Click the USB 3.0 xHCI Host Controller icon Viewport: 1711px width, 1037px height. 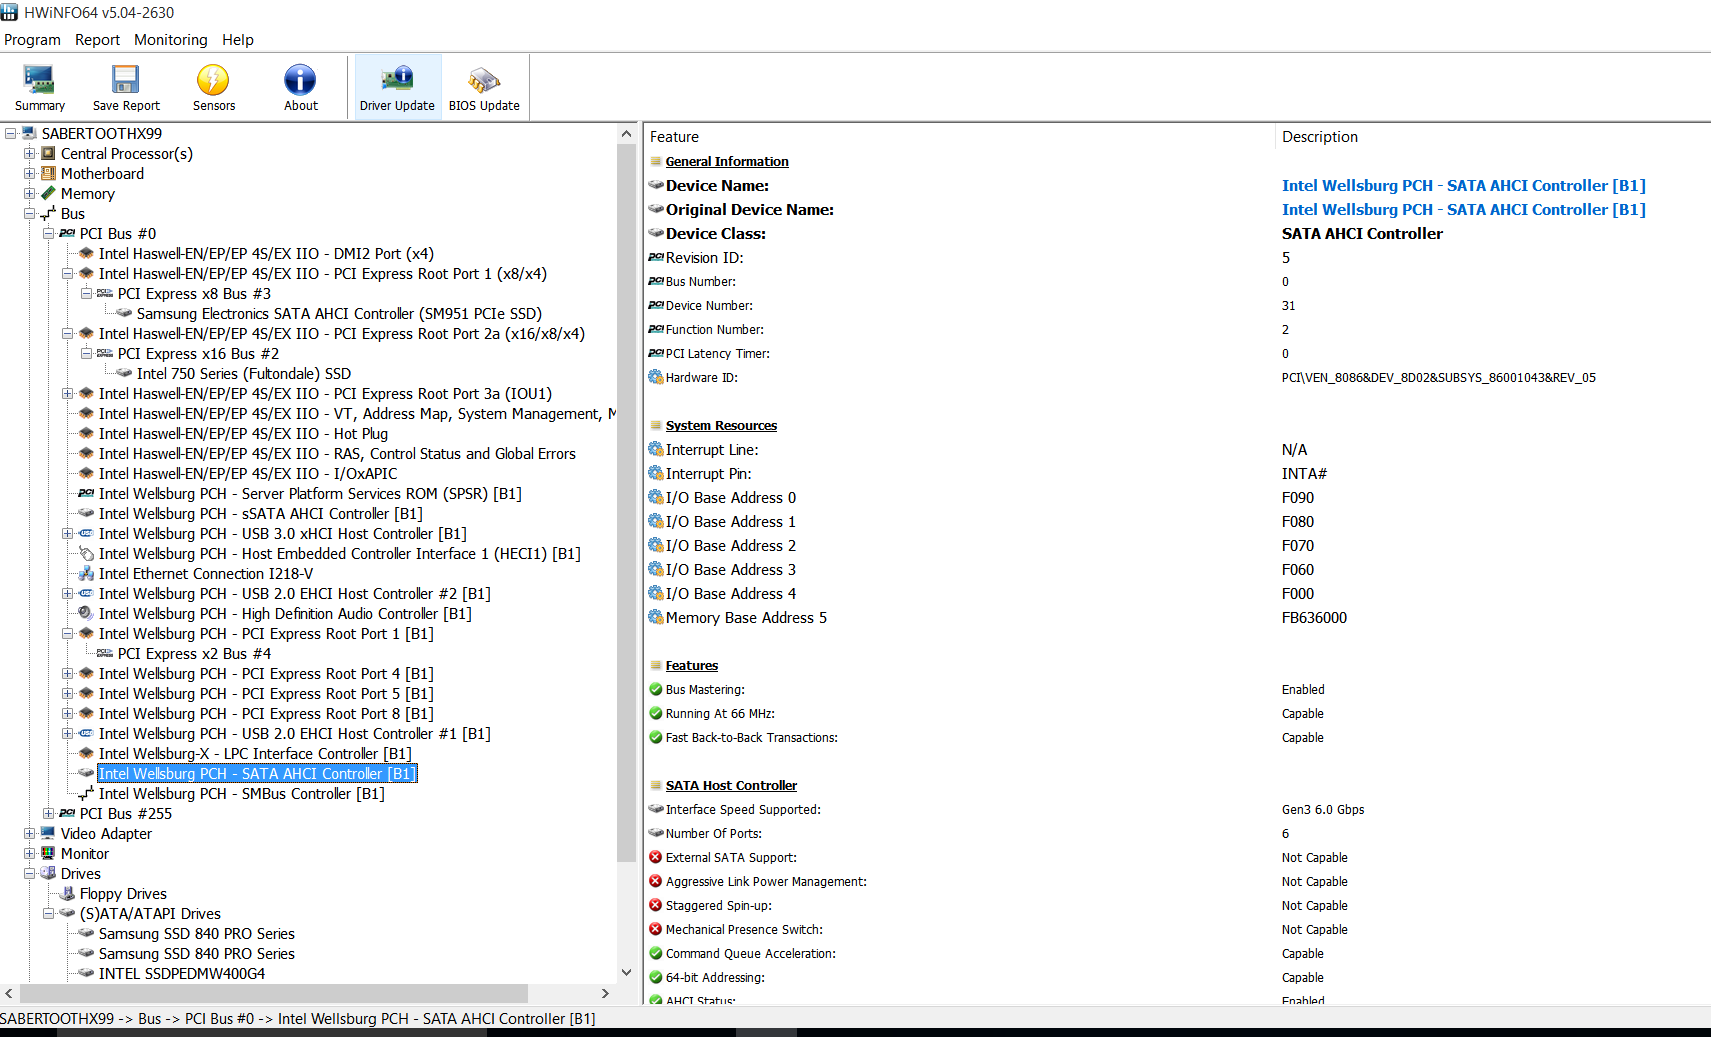pyautogui.click(x=86, y=533)
